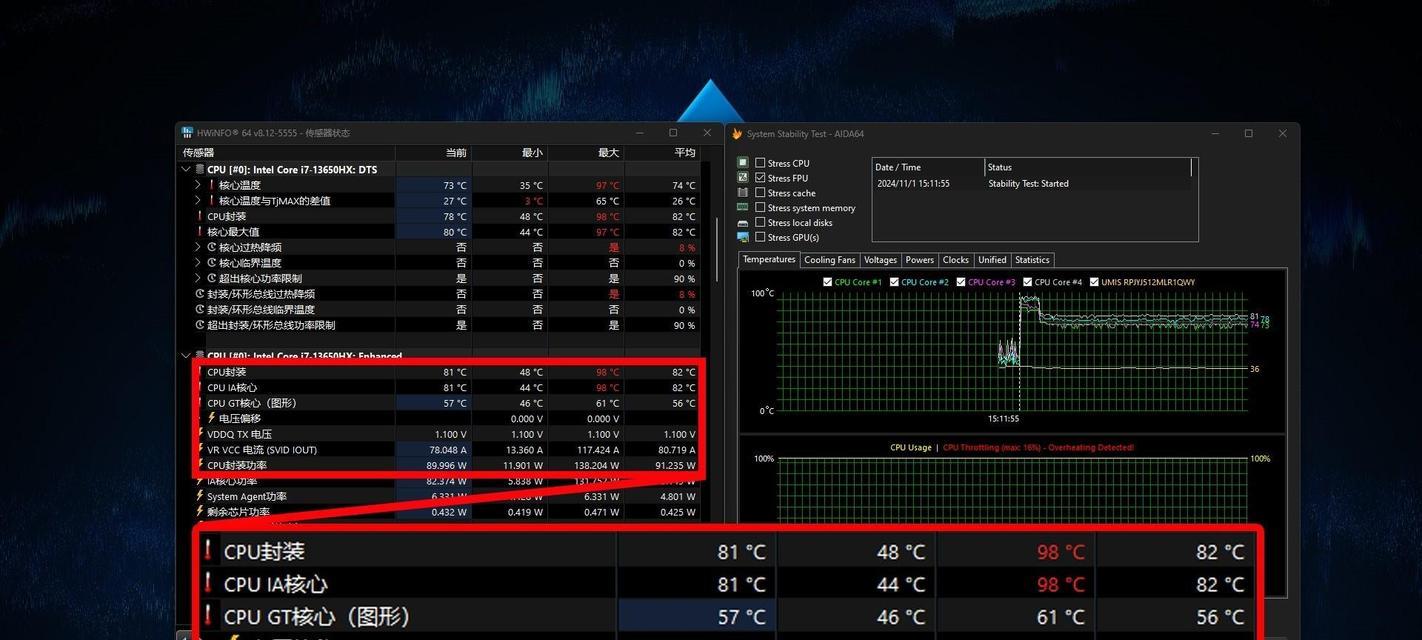
Task: Click the 2024/11/1 15:11:55 log timestamp
Action: pos(913,184)
